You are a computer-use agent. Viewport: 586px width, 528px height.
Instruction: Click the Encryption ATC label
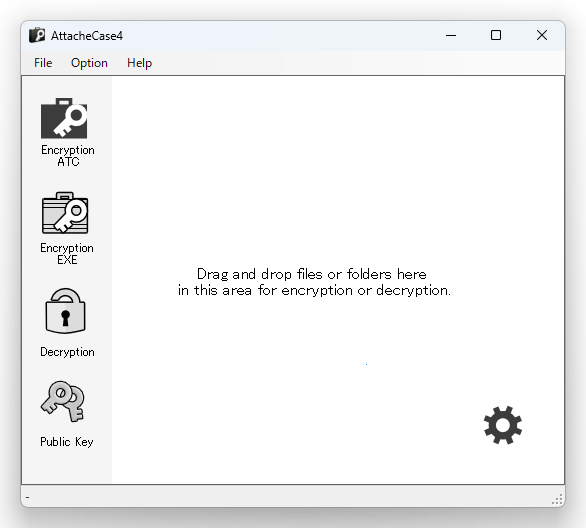point(68,155)
